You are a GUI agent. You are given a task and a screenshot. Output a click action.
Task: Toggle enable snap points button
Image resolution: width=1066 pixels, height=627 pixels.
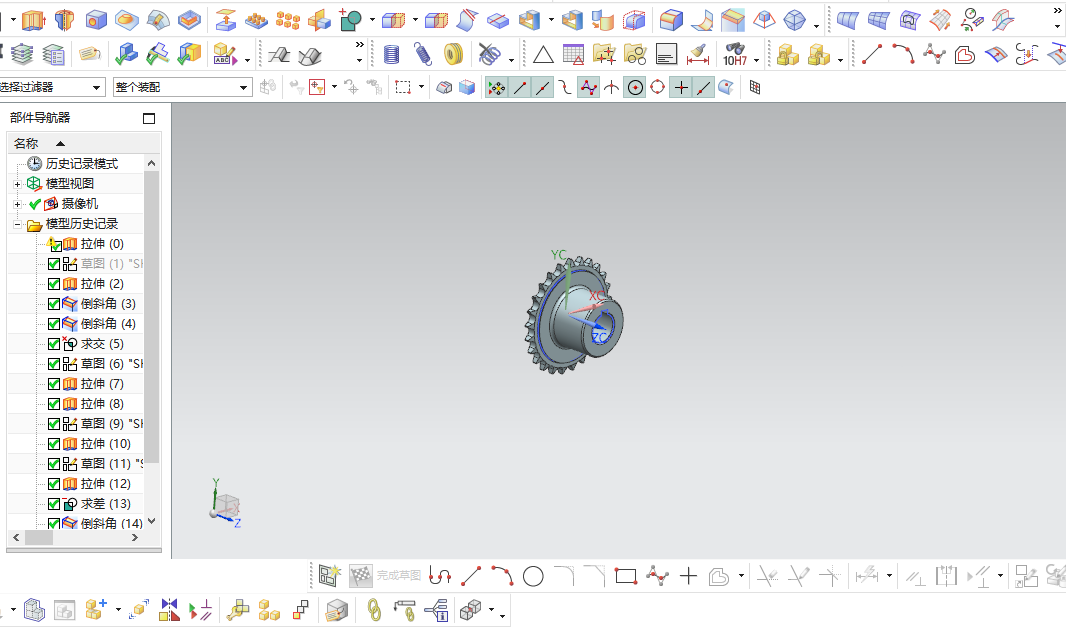(x=496, y=88)
